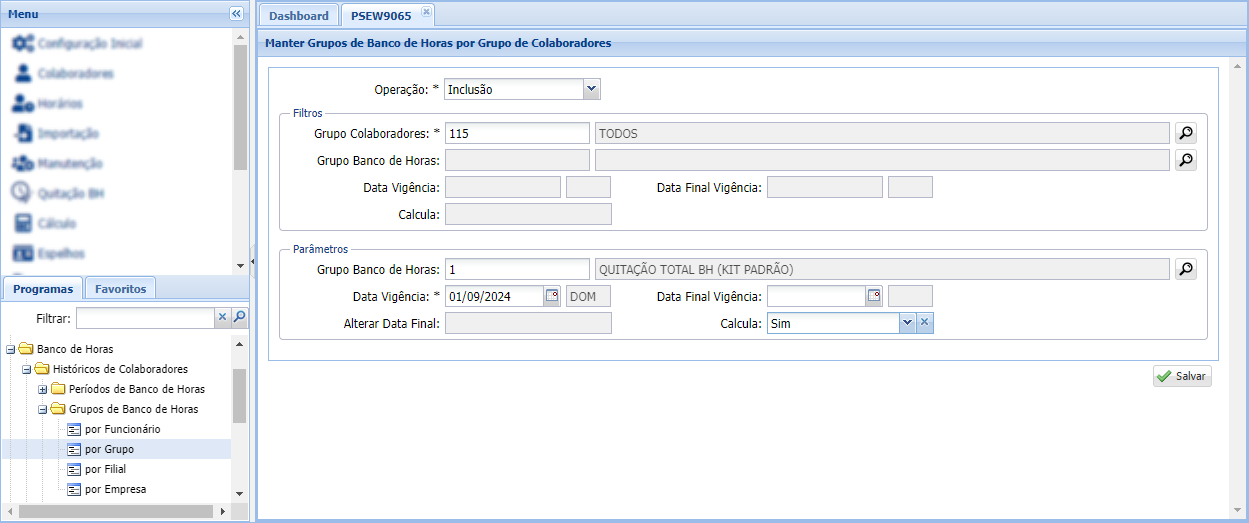This screenshot has height=523, width=1249.
Task: Switch to the Favoritos tab
Action: (x=120, y=289)
